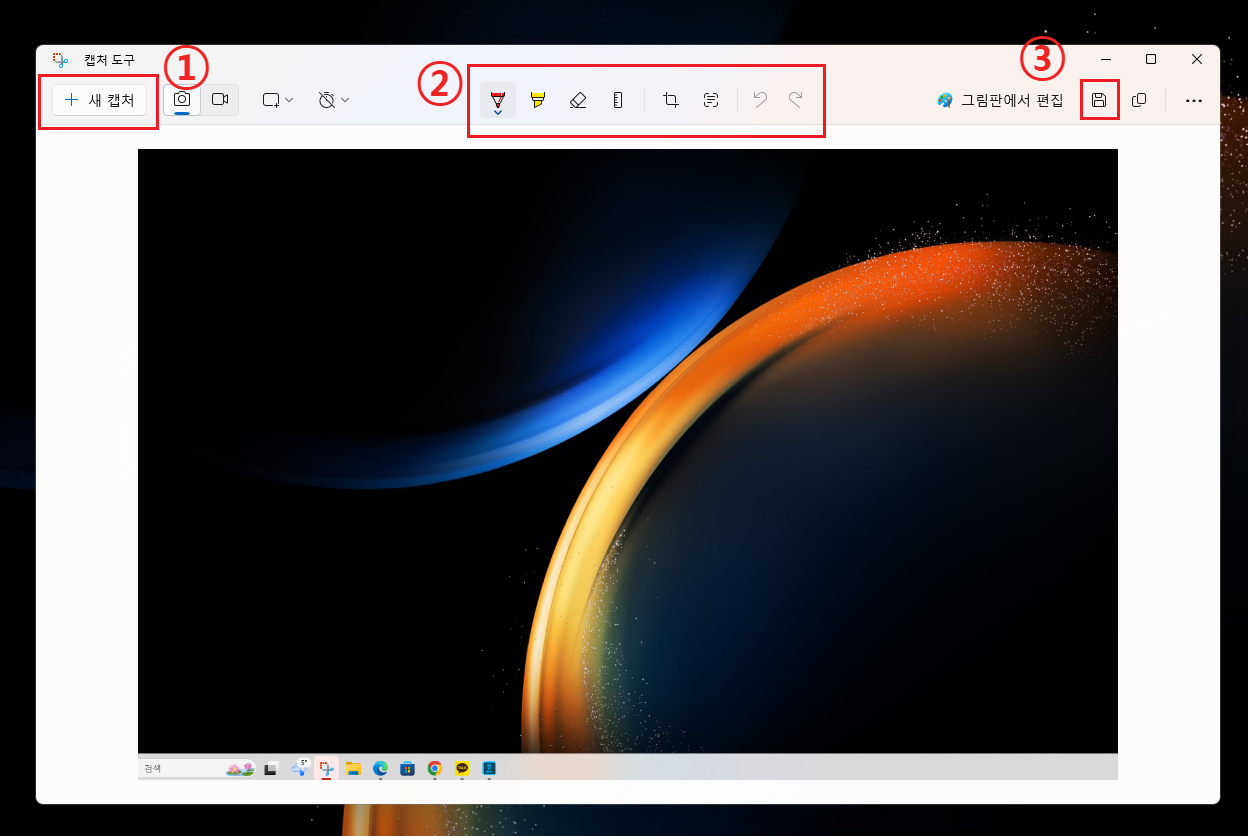Image resolution: width=1248 pixels, height=836 pixels.
Task: Select the Eraser tool
Action: coord(577,100)
